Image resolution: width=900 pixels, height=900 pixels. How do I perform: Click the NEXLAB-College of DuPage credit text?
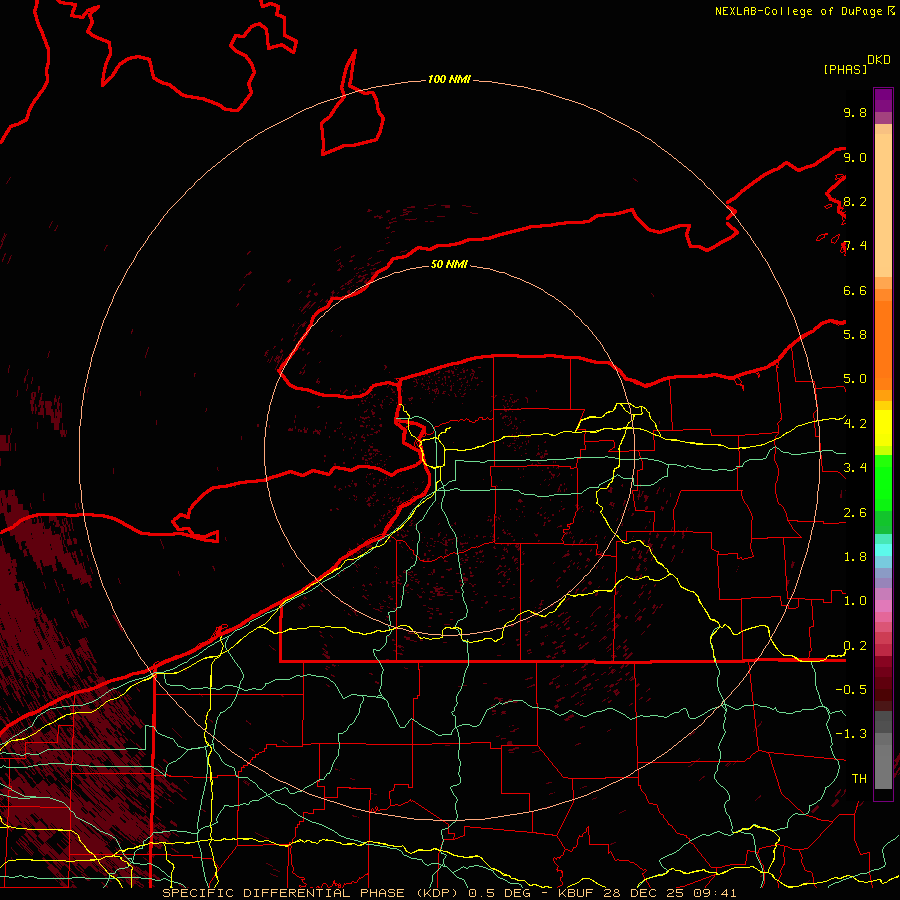coord(799,11)
